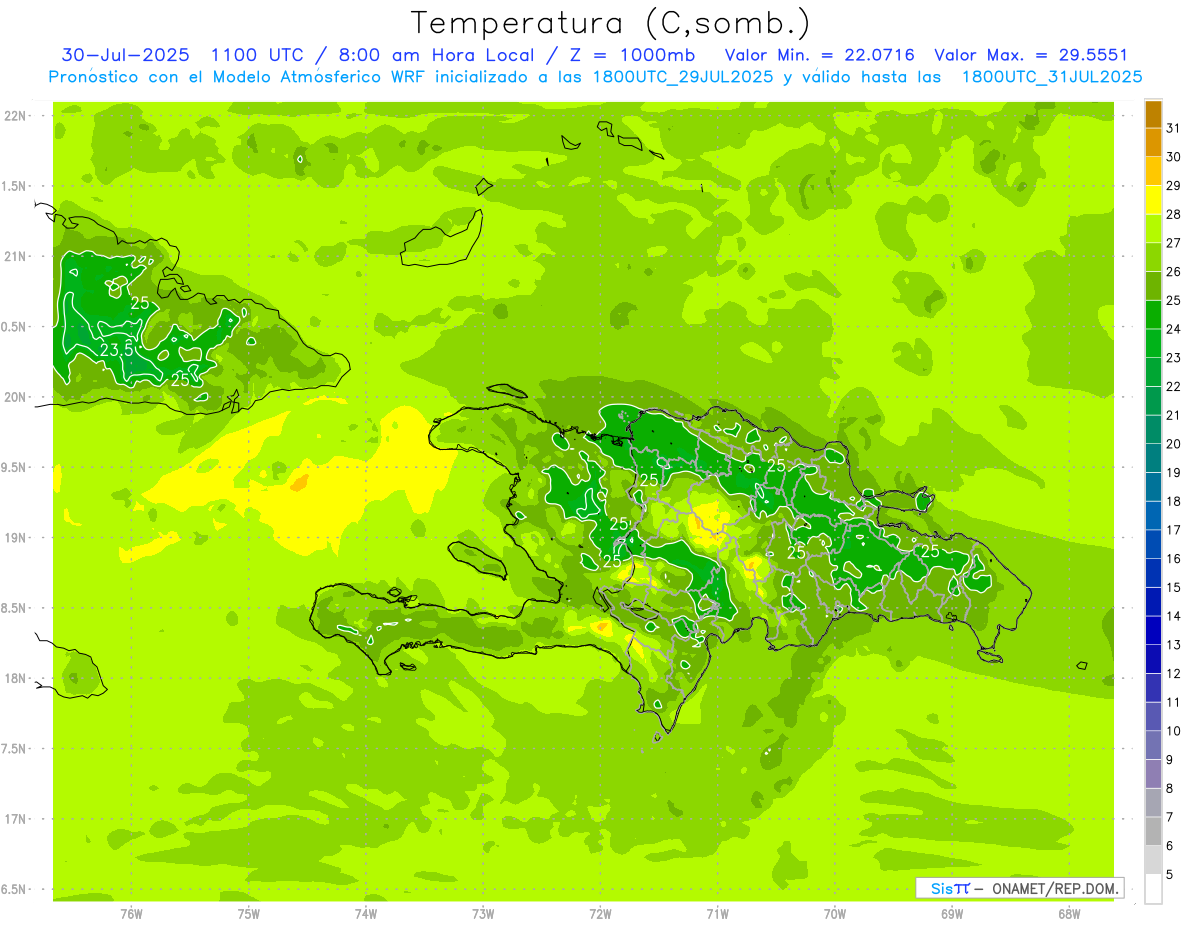1200x927 pixels.
Task: Select initialization time '1800UTC_29JUL2025'
Action: pos(683,77)
